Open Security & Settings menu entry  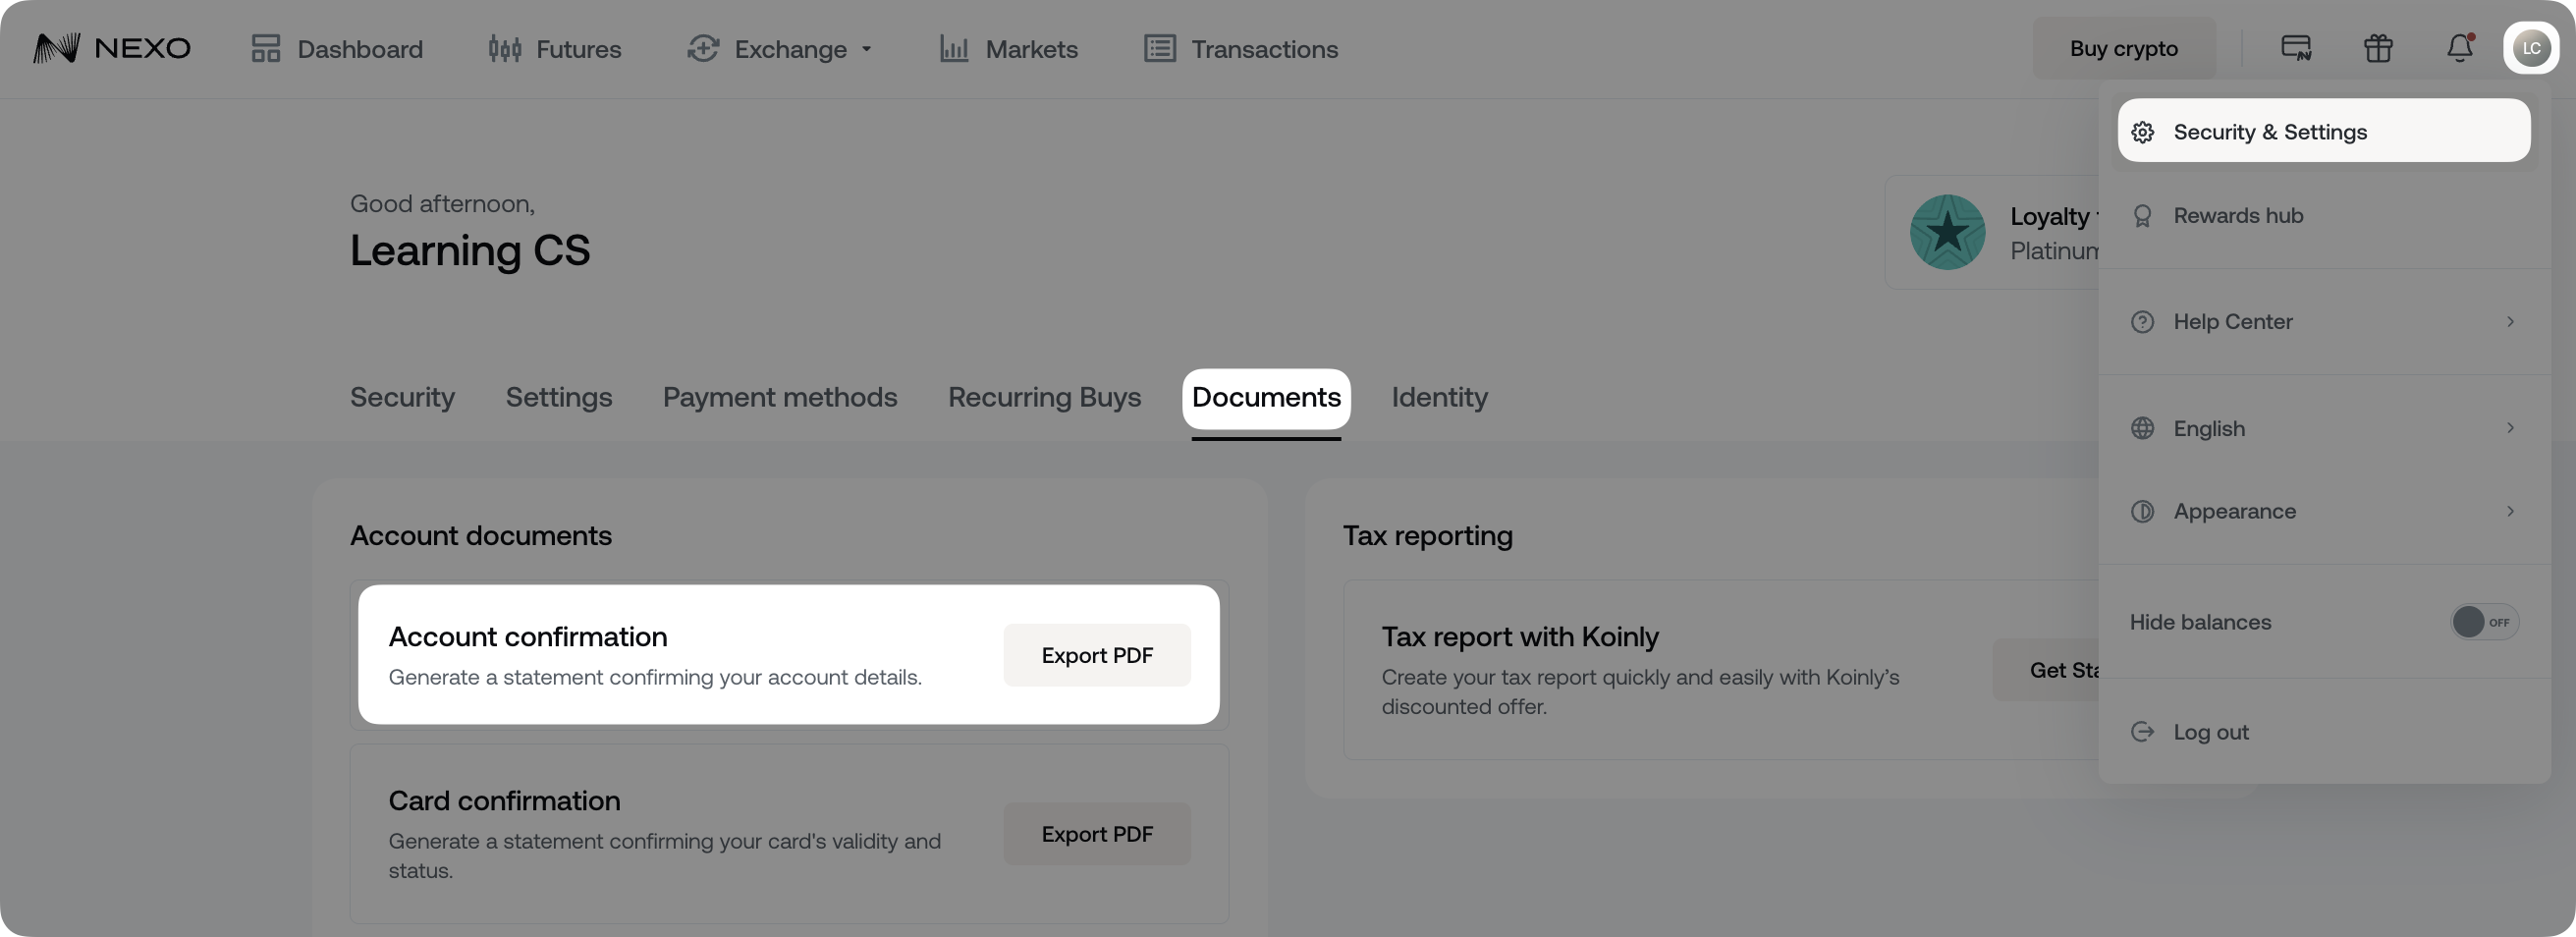(2270, 131)
